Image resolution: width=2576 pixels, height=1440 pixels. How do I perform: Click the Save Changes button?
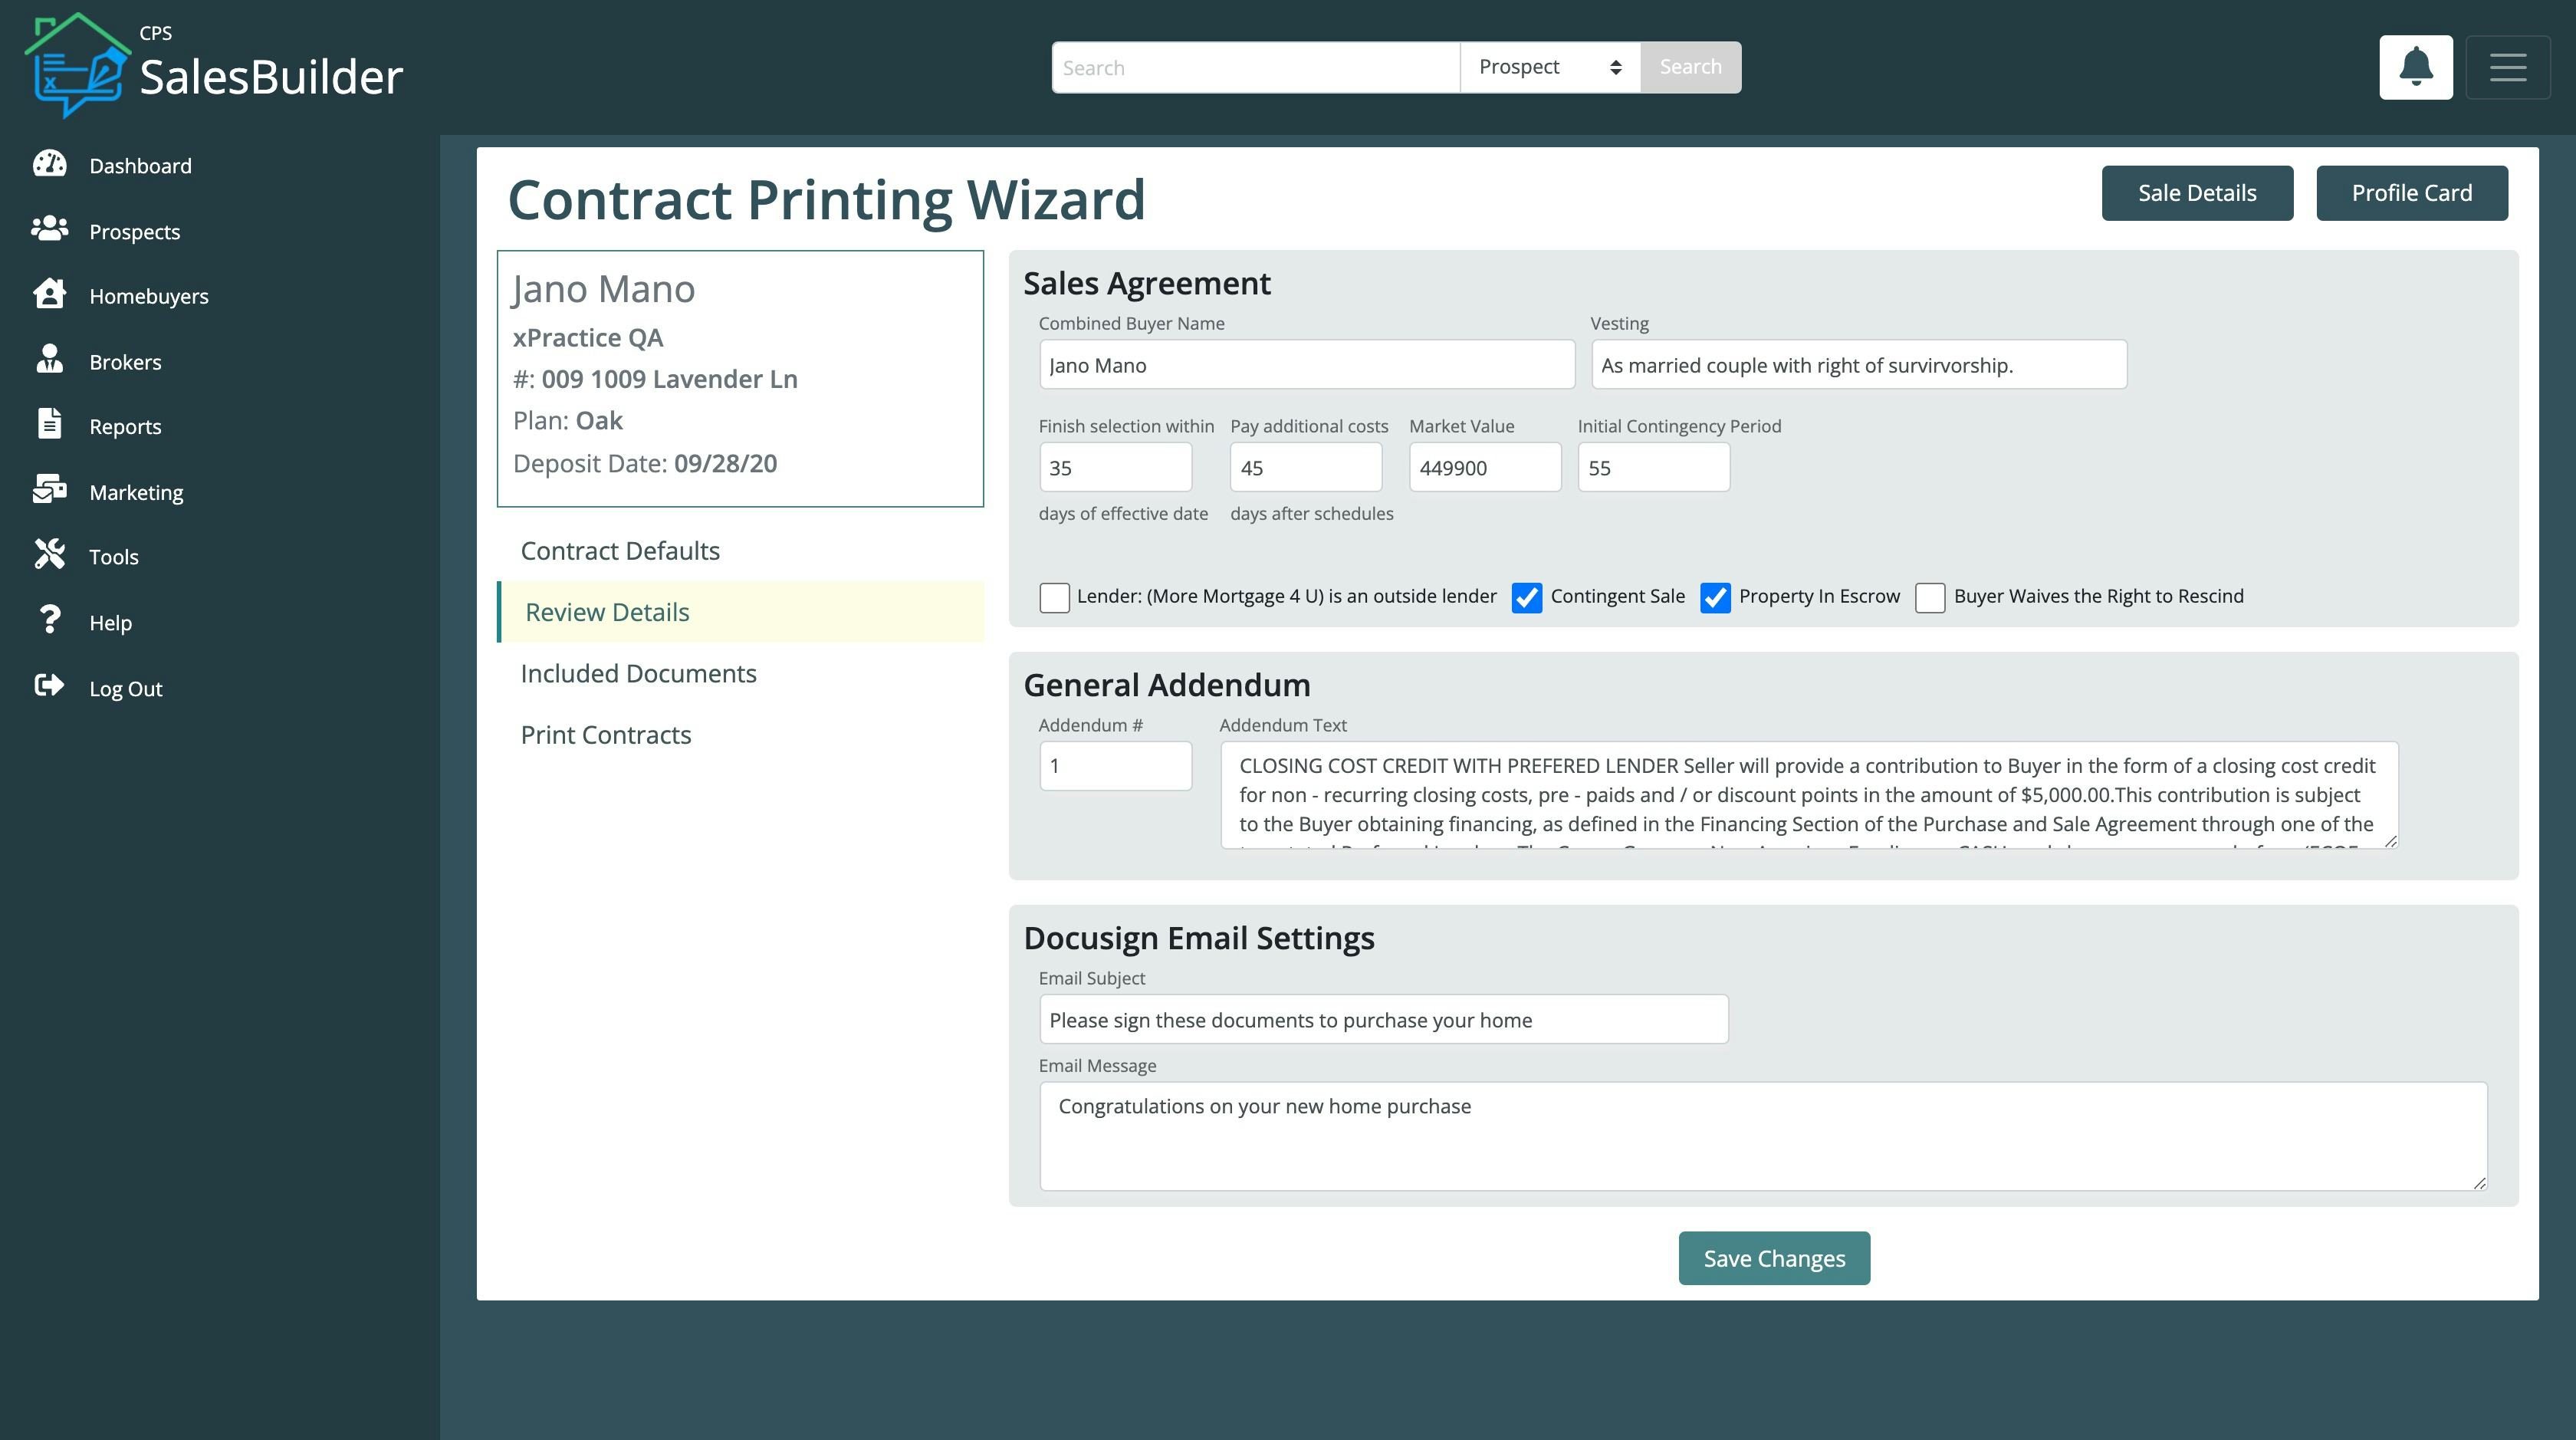click(x=1773, y=1258)
